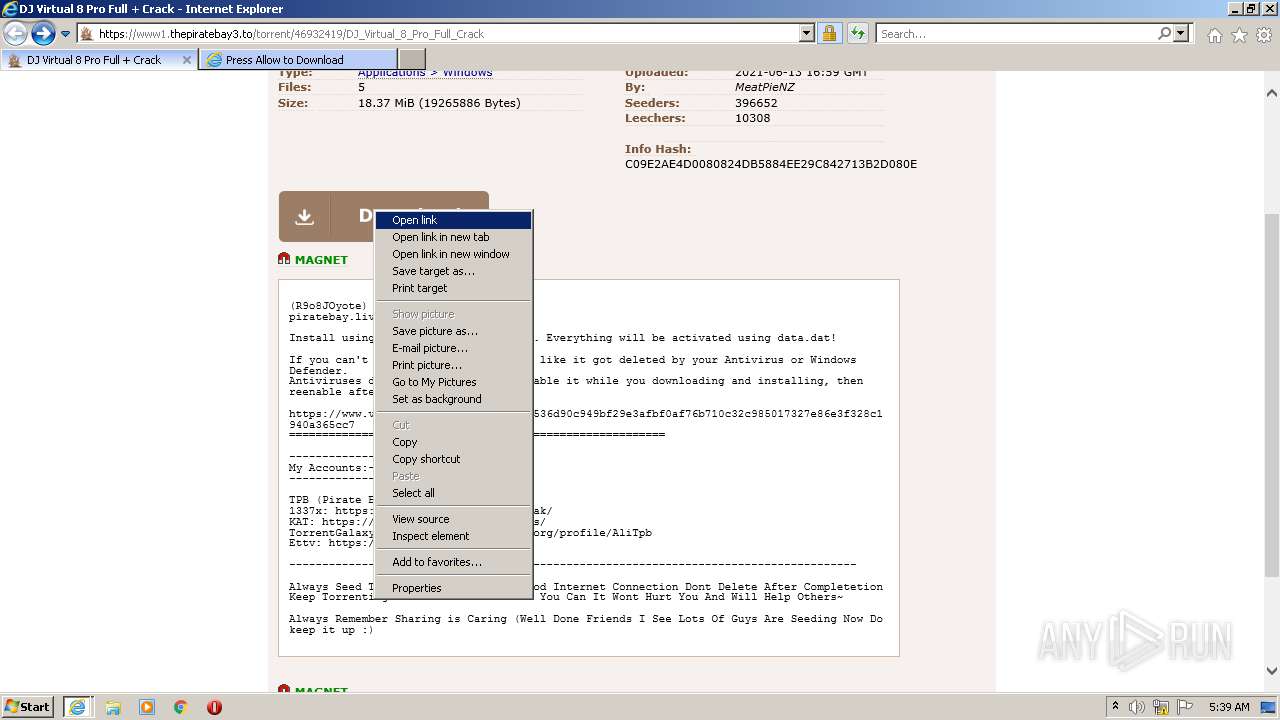Select Save picture as... entry
This screenshot has height=720, width=1280.
pyautogui.click(x=453, y=331)
